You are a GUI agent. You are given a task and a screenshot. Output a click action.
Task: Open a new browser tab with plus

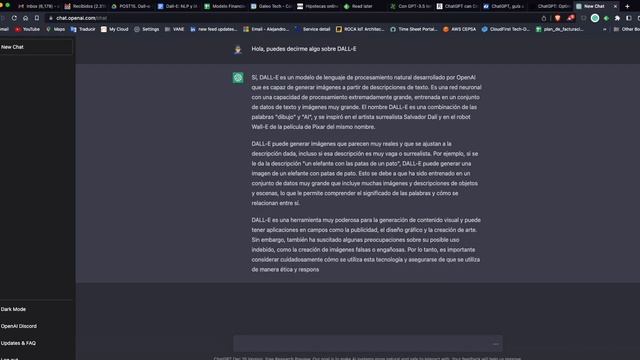coord(627,6)
